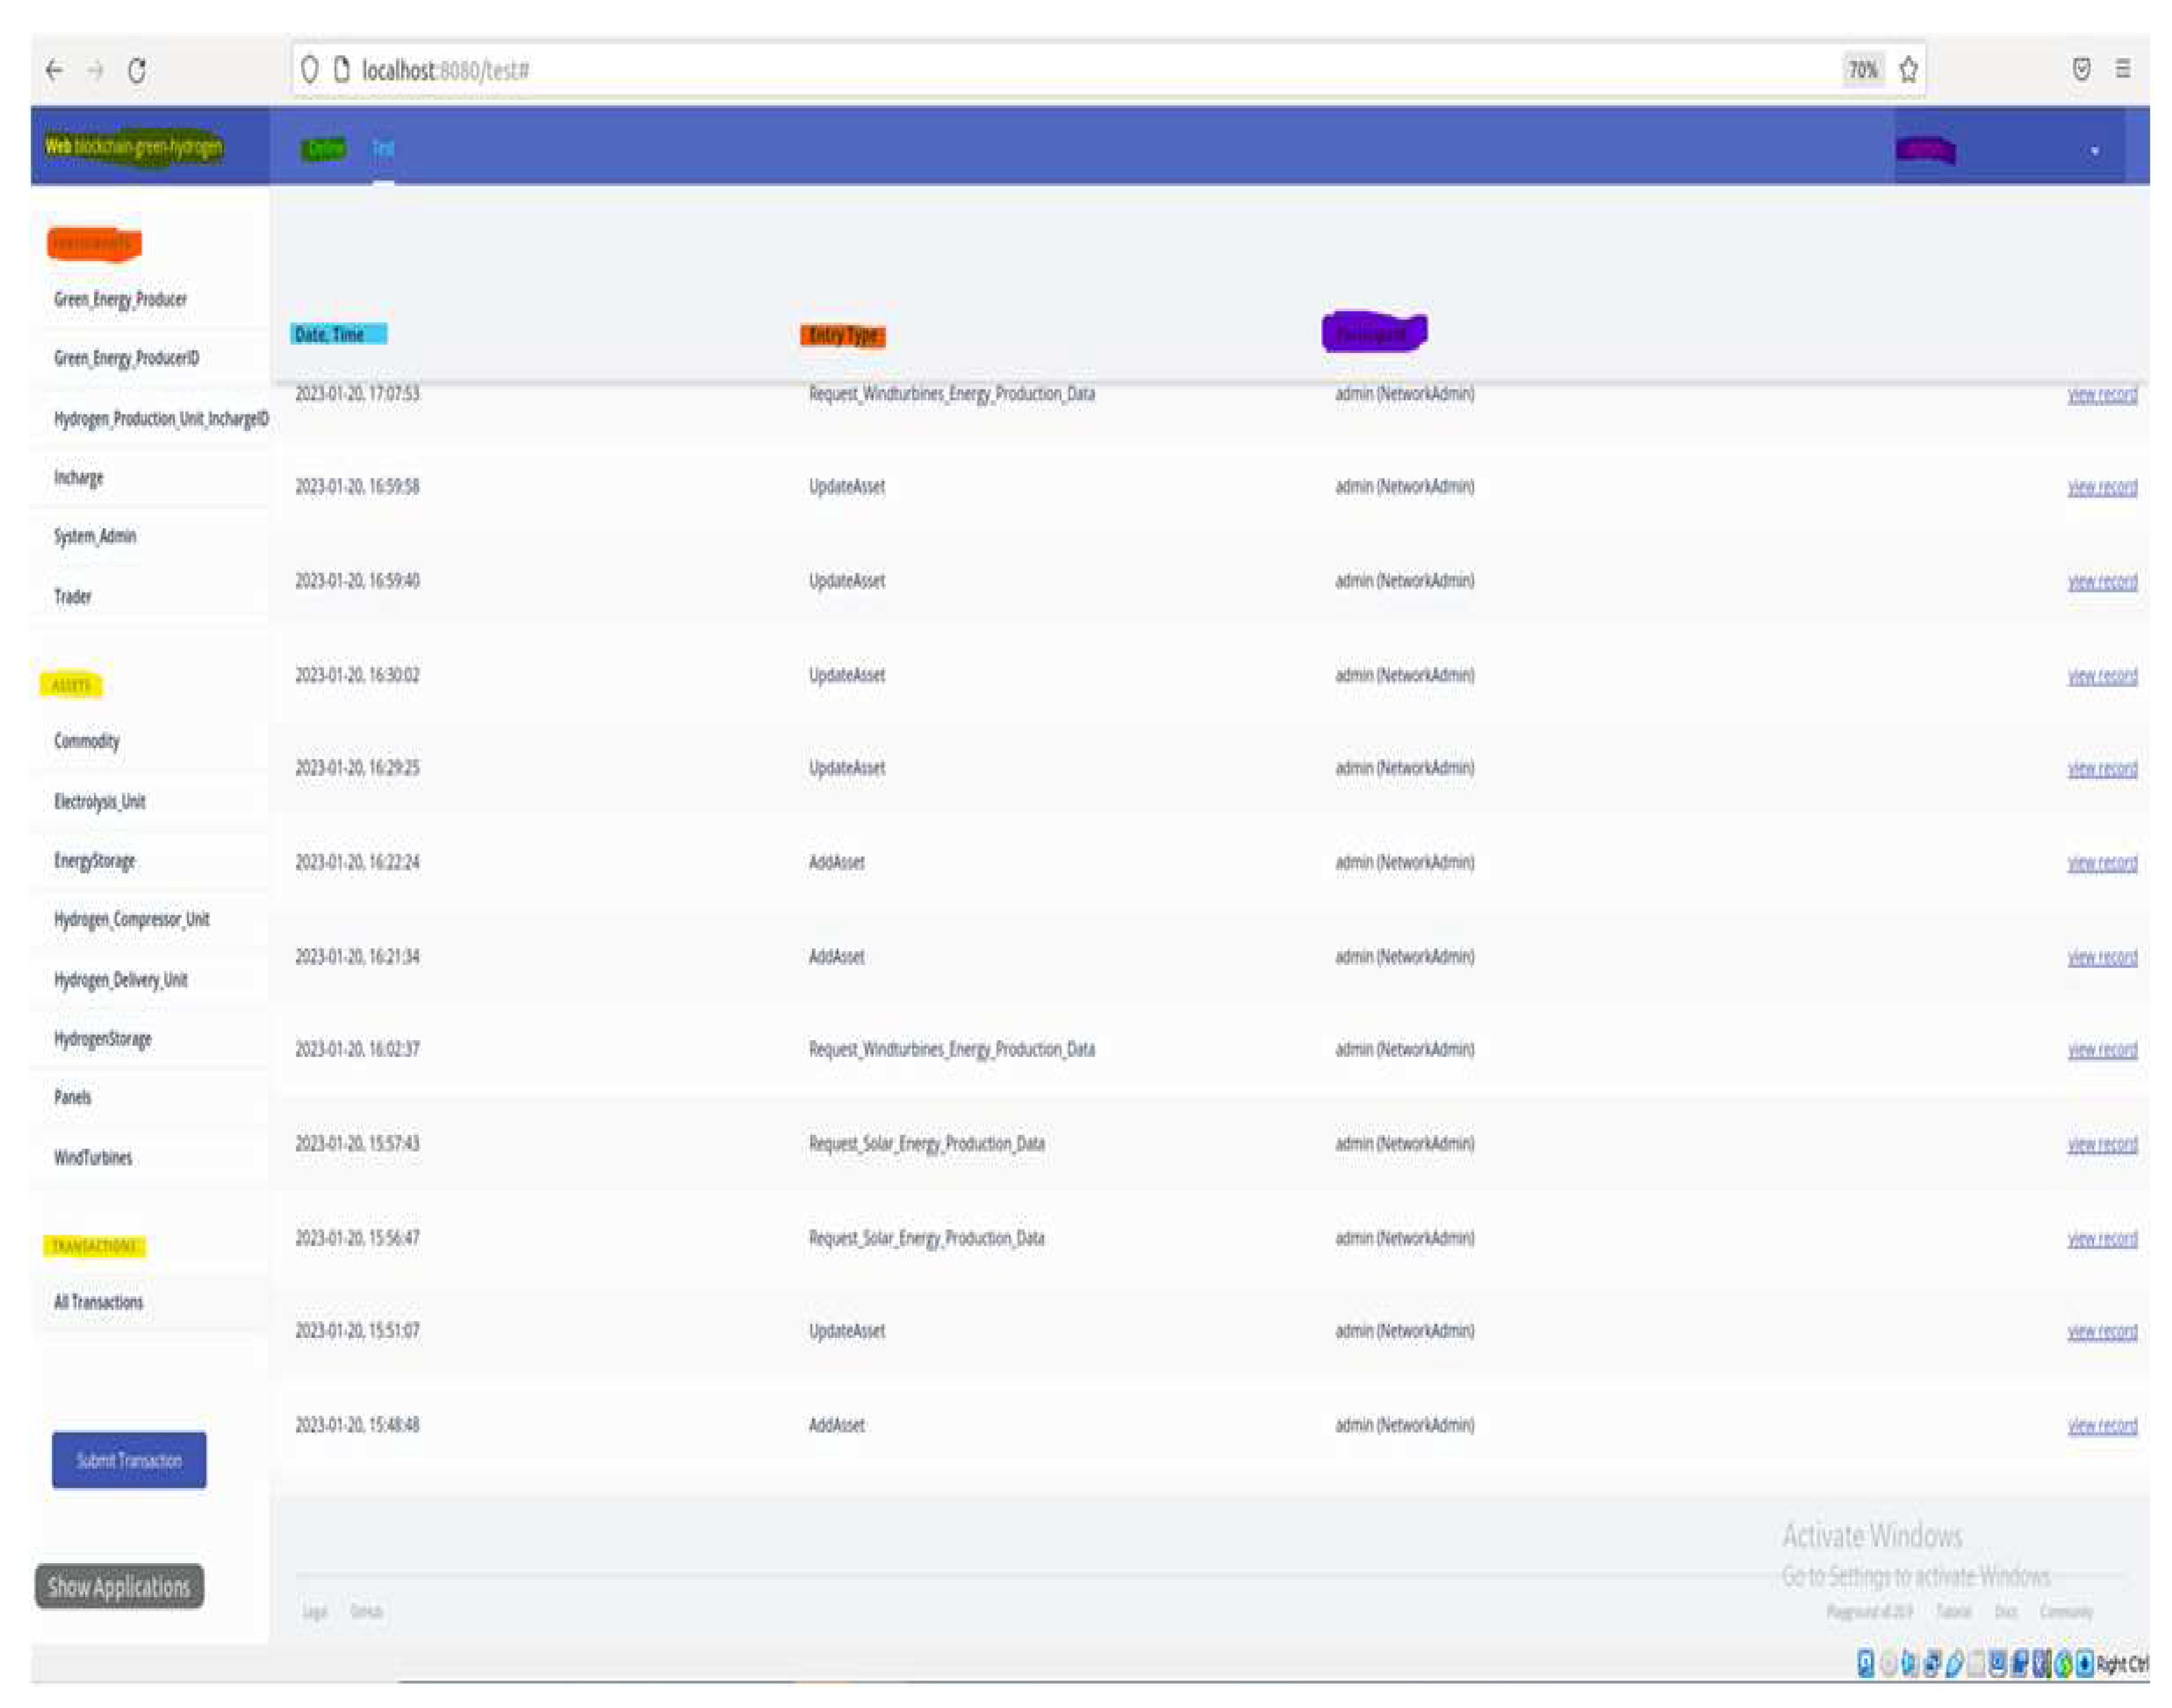Image resolution: width=2172 pixels, height=1708 pixels.
Task: Click the tracking protection shield in address bar
Action: click(x=310, y=70)
